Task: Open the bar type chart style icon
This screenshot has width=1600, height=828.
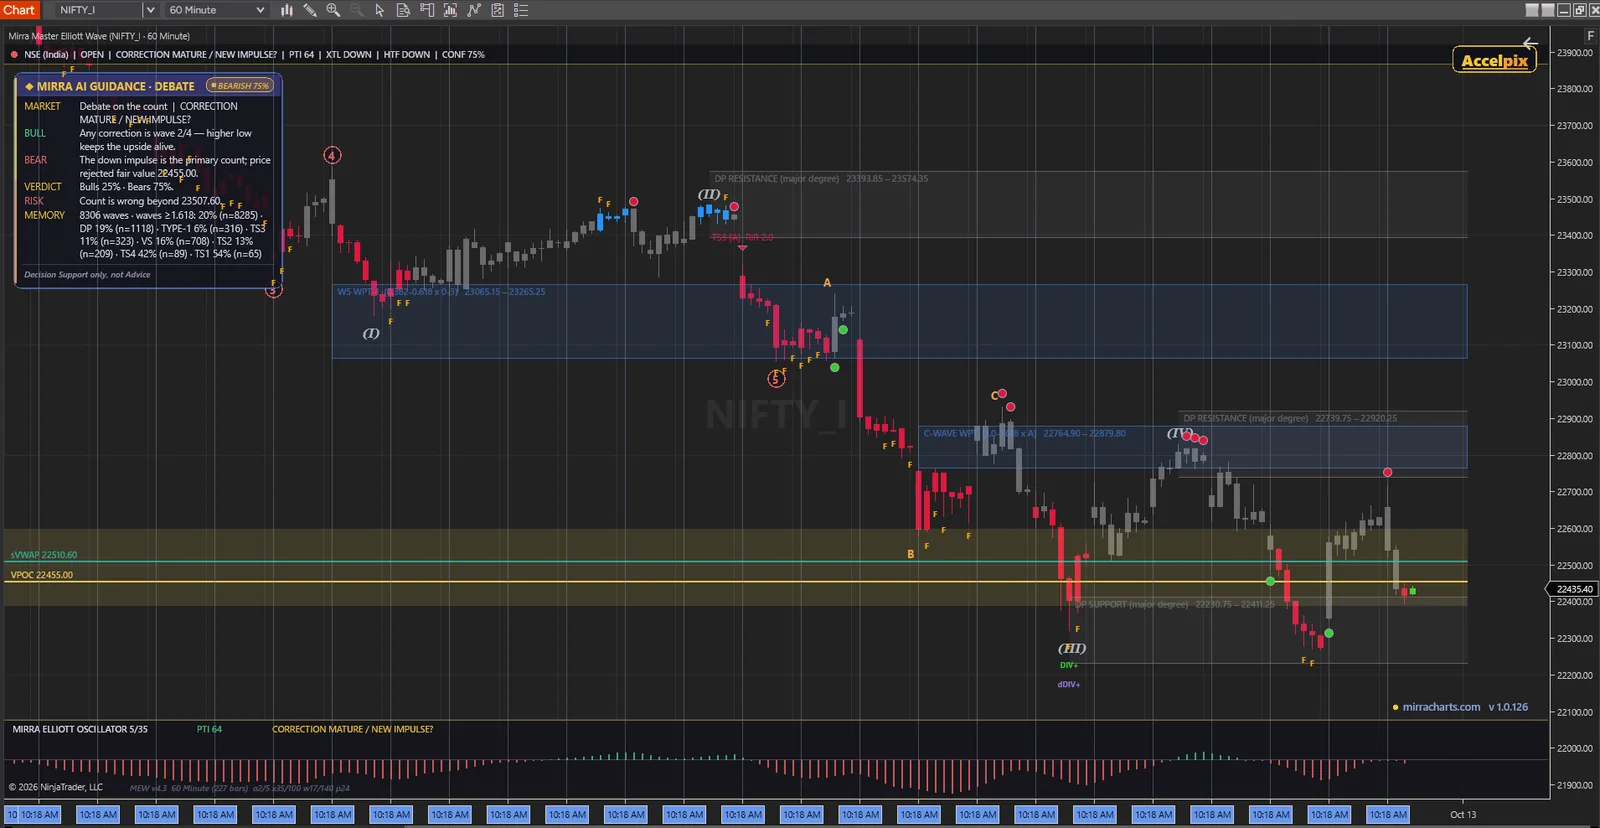Action: click(286, 10)
